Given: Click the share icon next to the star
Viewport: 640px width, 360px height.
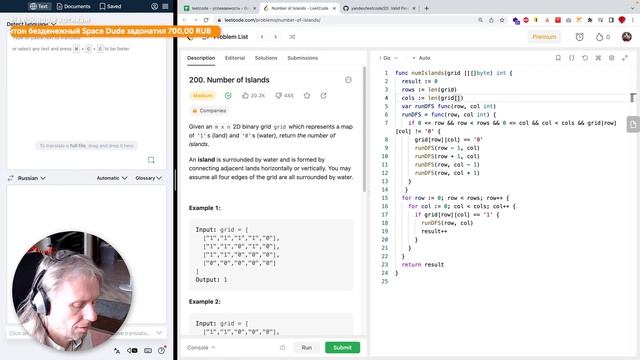Looking at the screenshot, I should click(x=323, y=96).
